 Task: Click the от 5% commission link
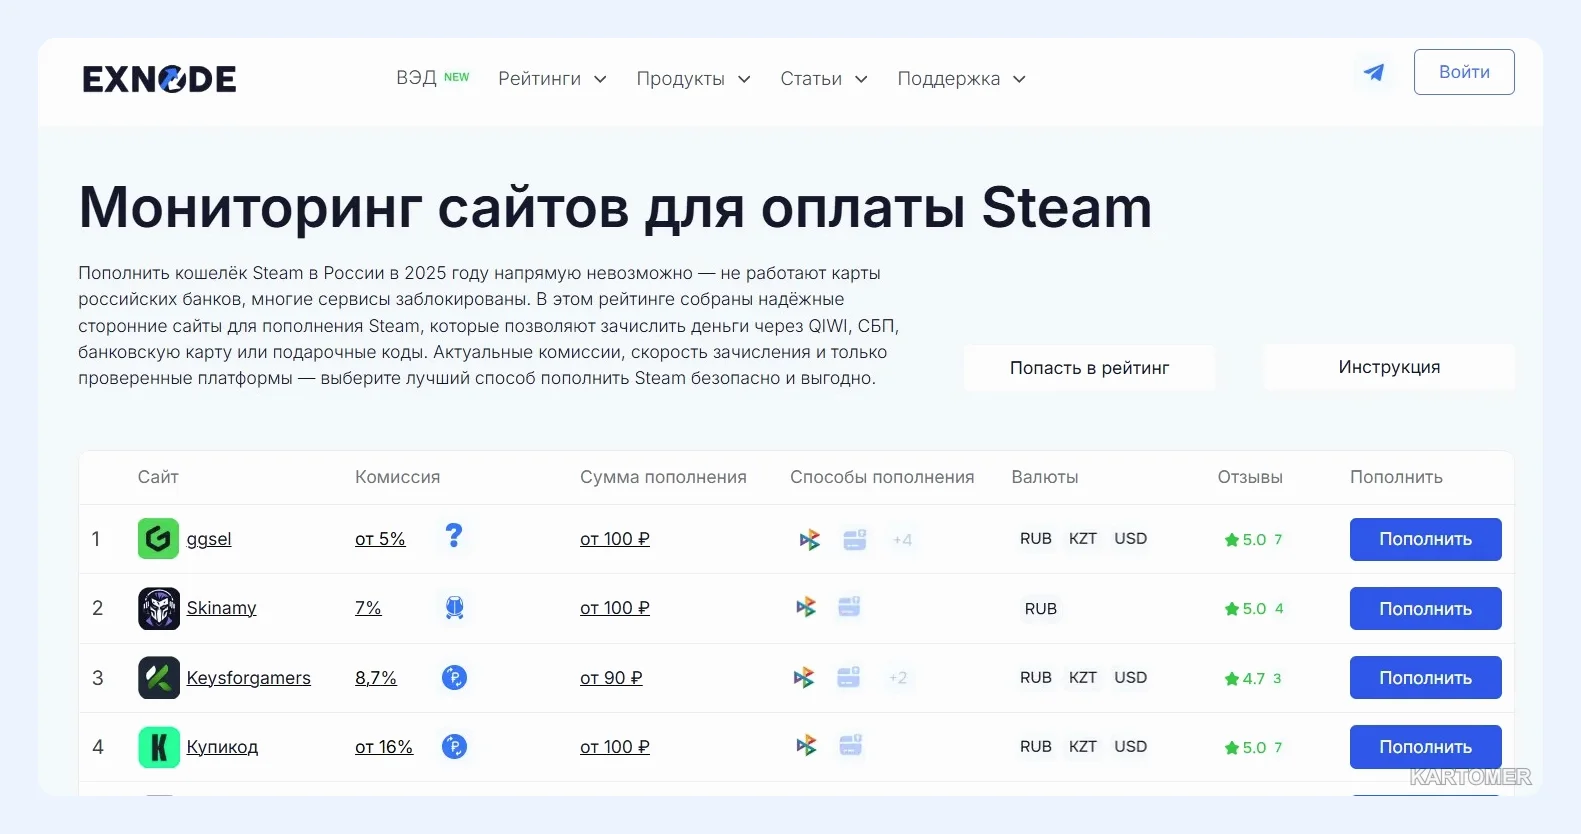pos(380,539)
